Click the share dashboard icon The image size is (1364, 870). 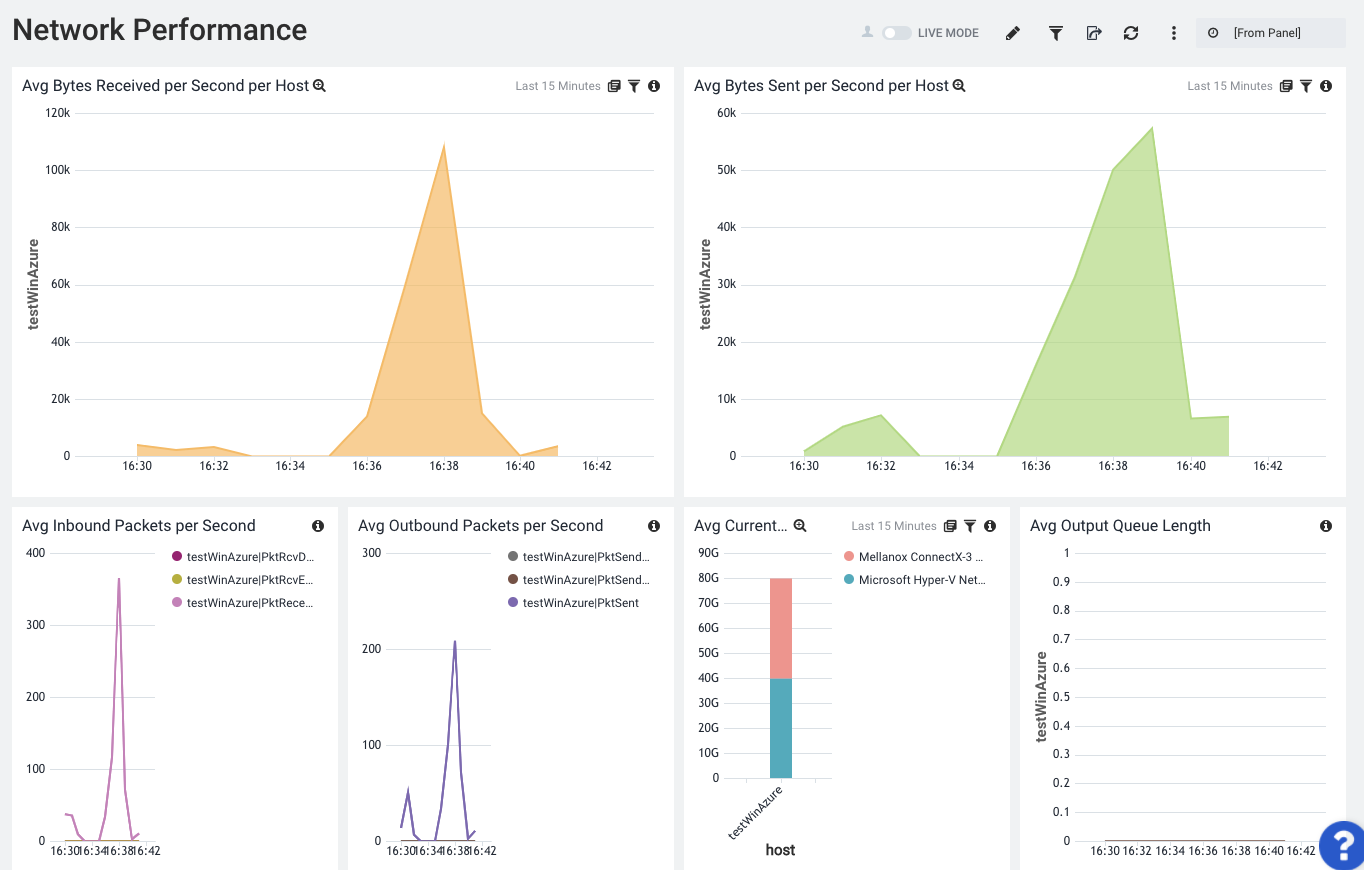[1094, 33]
